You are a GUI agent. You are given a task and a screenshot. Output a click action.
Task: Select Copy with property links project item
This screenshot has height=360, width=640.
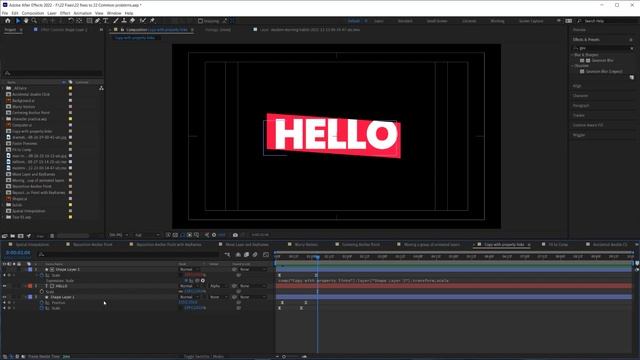32,131
